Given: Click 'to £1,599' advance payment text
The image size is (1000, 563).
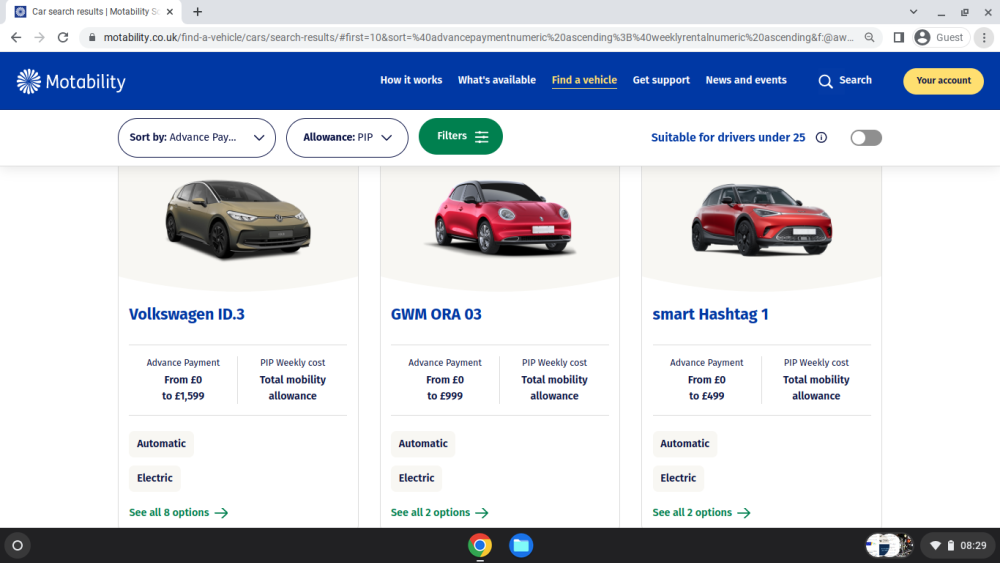Looking at the screenshot, I should pos(183,396).
